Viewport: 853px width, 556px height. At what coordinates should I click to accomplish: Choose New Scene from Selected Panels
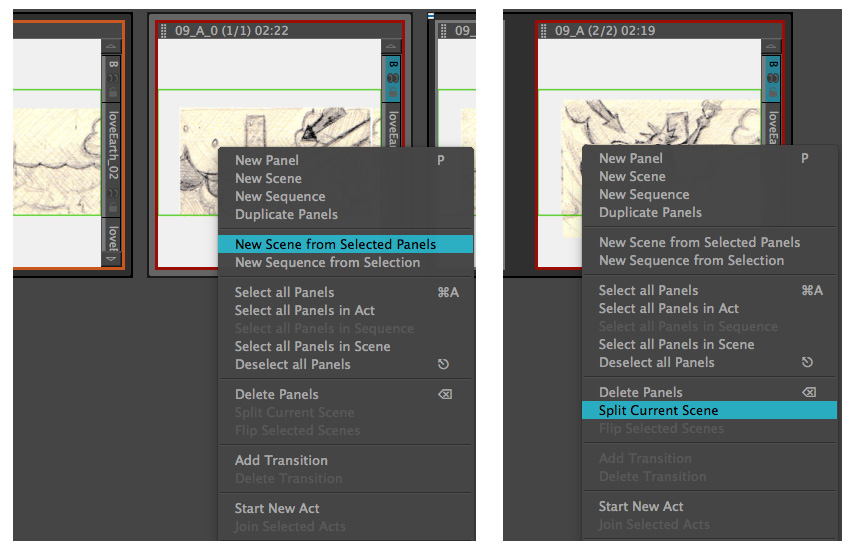335,244
